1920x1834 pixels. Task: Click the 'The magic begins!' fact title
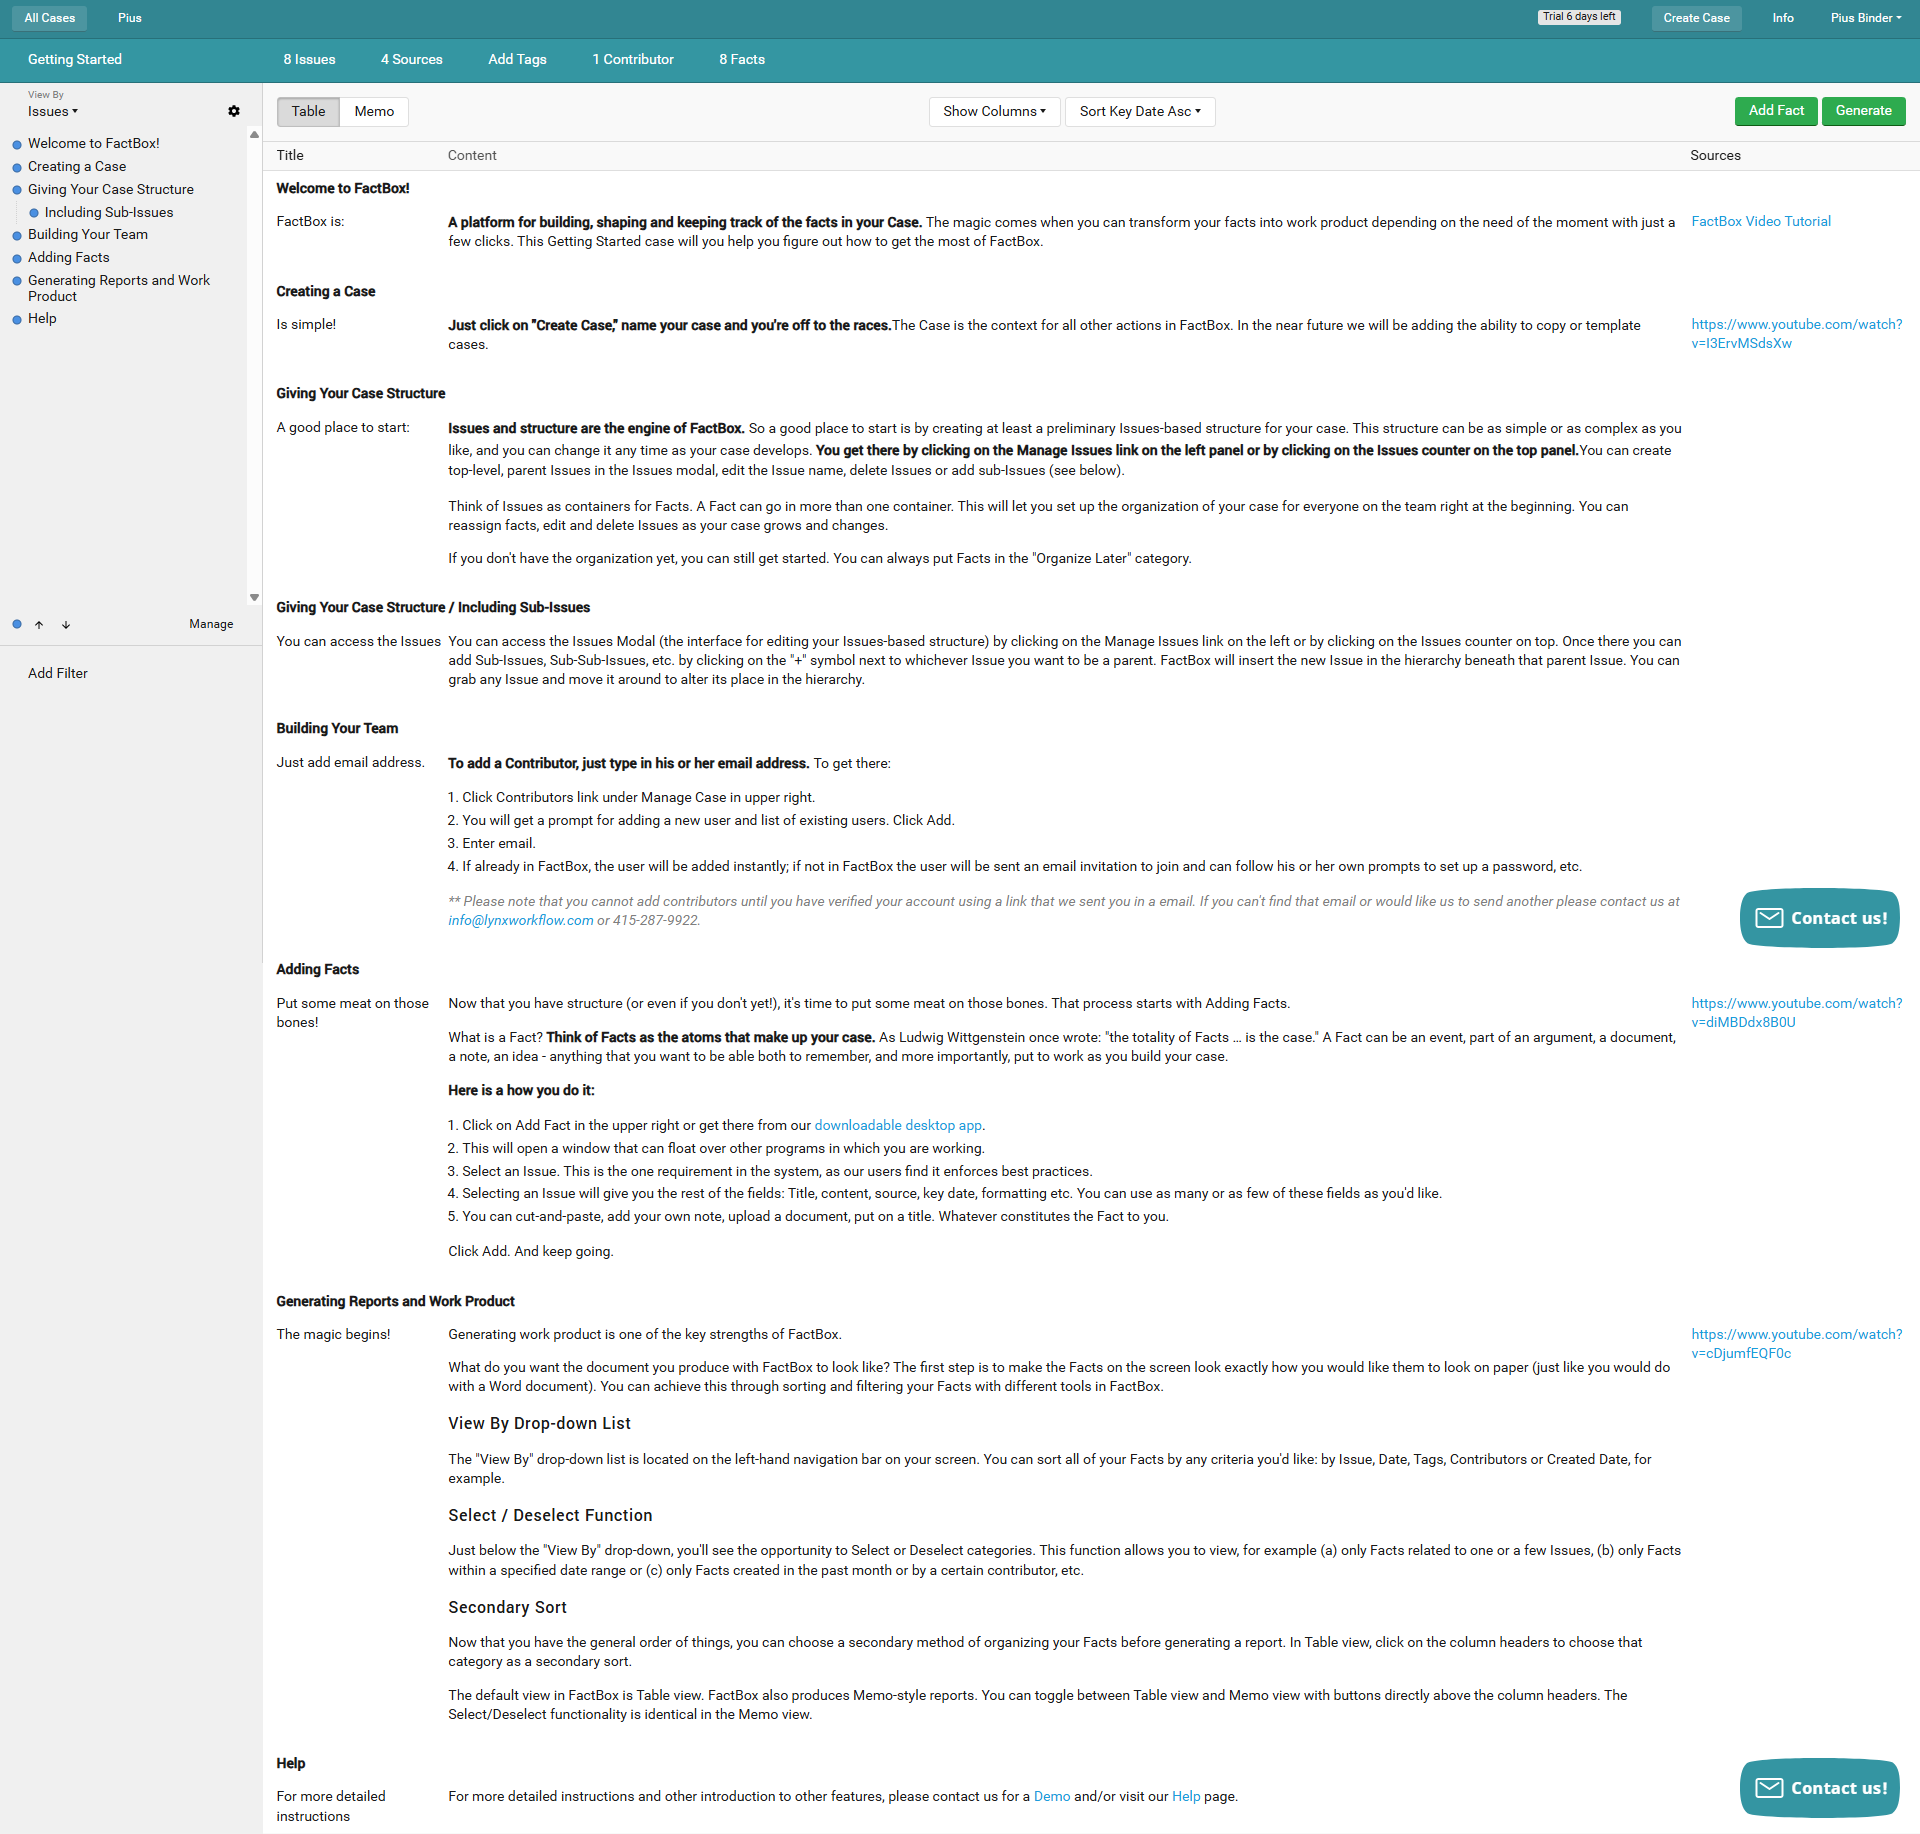[333, 1334]
